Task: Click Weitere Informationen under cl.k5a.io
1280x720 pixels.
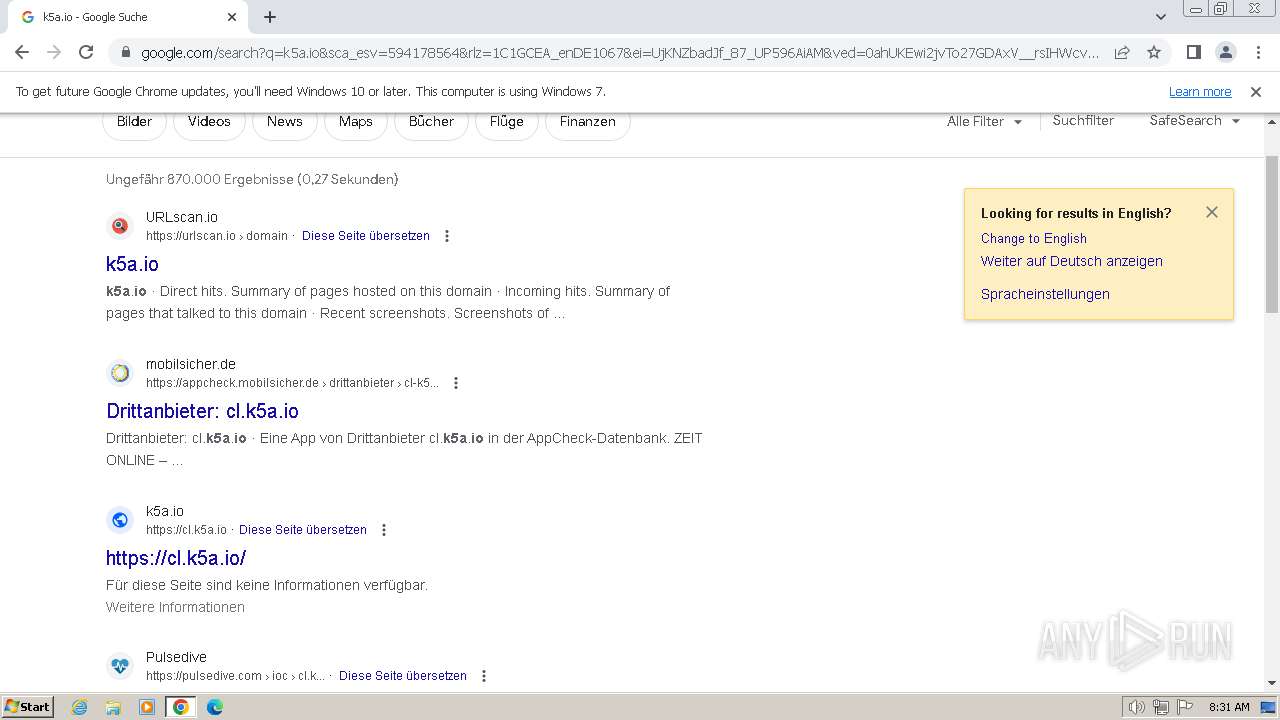Action: pyautogui.click(x=175, y=607)
